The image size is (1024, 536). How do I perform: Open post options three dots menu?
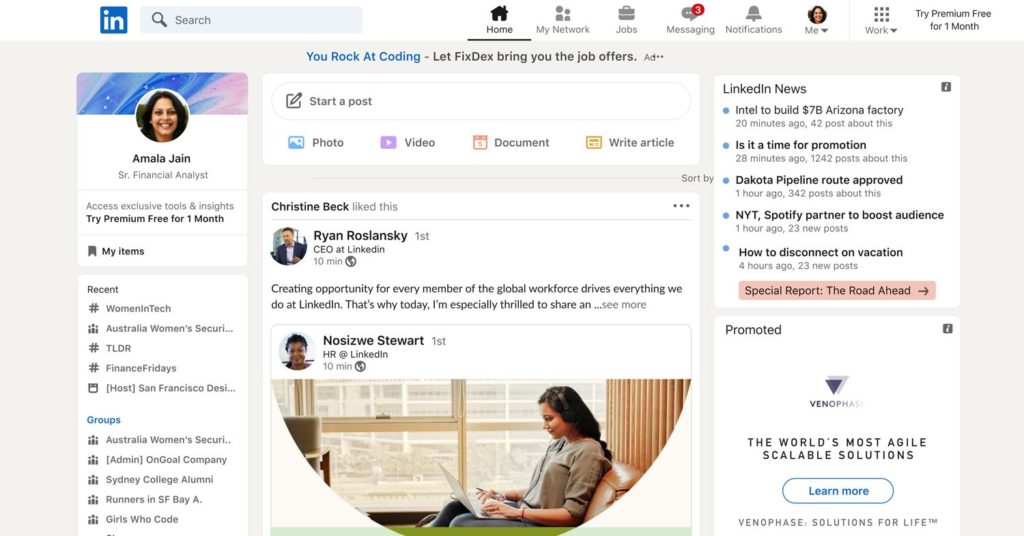click(681, 206)
